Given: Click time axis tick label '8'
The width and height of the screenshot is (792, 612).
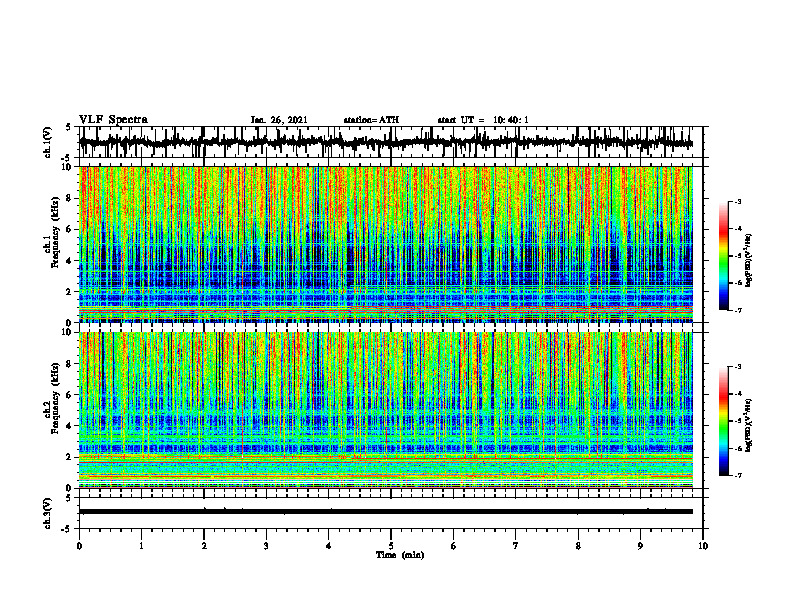Looking at the screenshot, I should (x=578, y=546).
